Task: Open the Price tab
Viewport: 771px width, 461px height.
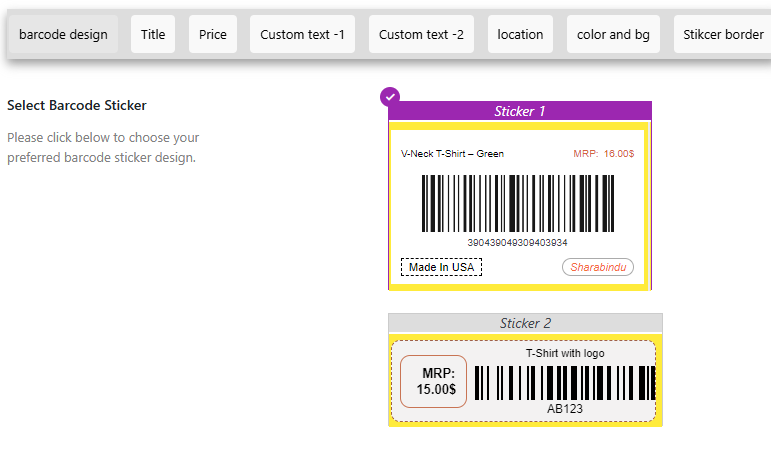Action: click(x=213, y=34)
